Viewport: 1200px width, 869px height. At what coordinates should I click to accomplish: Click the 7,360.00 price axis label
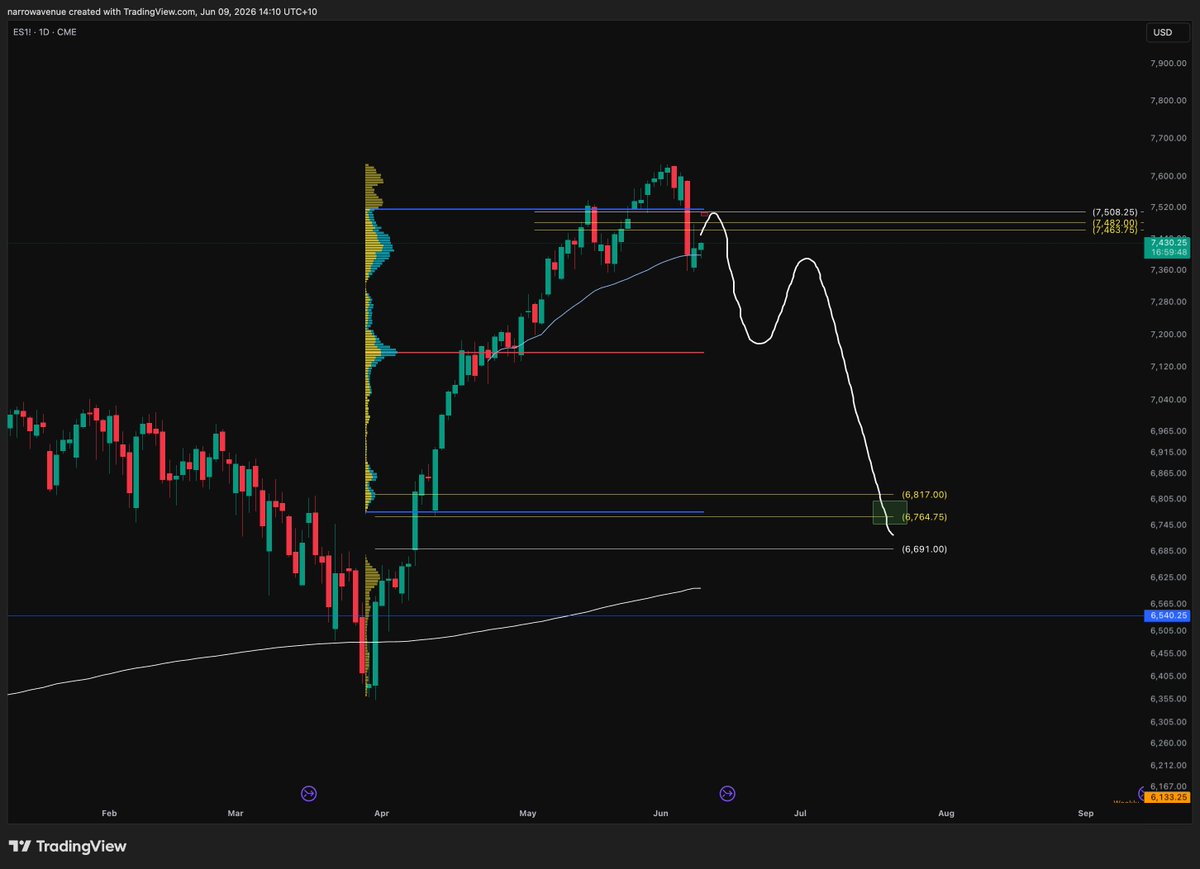(1168, 269)
